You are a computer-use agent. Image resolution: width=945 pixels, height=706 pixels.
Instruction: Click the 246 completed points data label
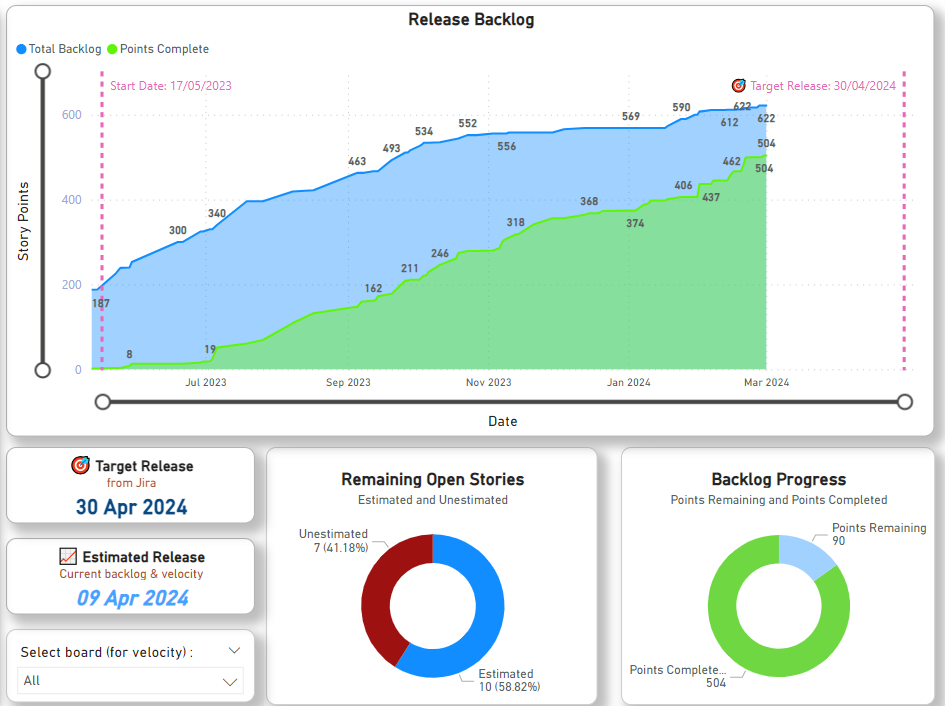pos(440,253)
